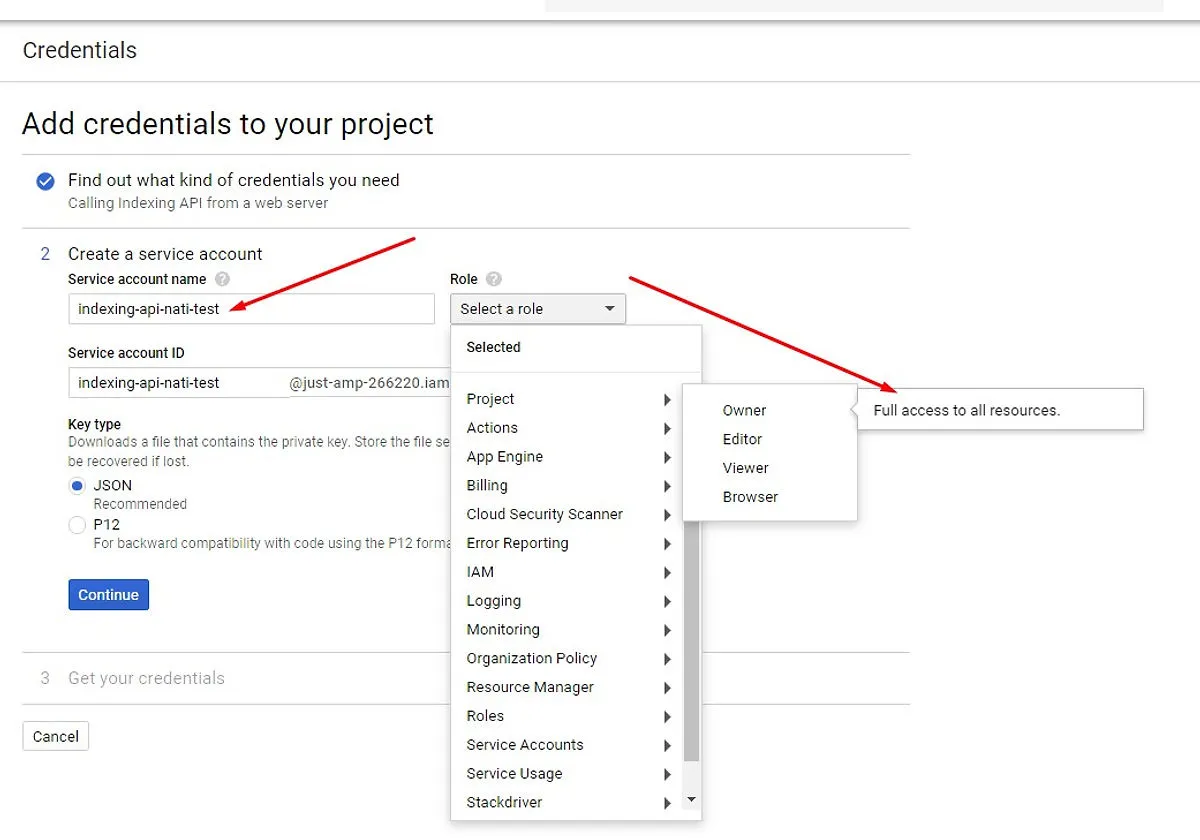Click the Continue button
Screen dimensions: 1200x840
click(108, 594)
